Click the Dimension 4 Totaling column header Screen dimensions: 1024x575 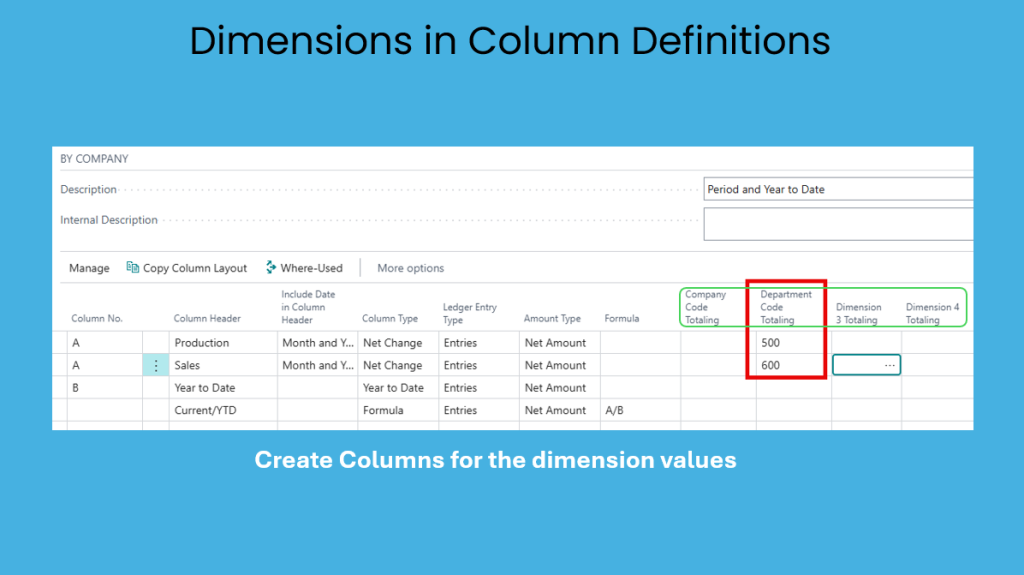pyautogui.click(x=932, y=313)
